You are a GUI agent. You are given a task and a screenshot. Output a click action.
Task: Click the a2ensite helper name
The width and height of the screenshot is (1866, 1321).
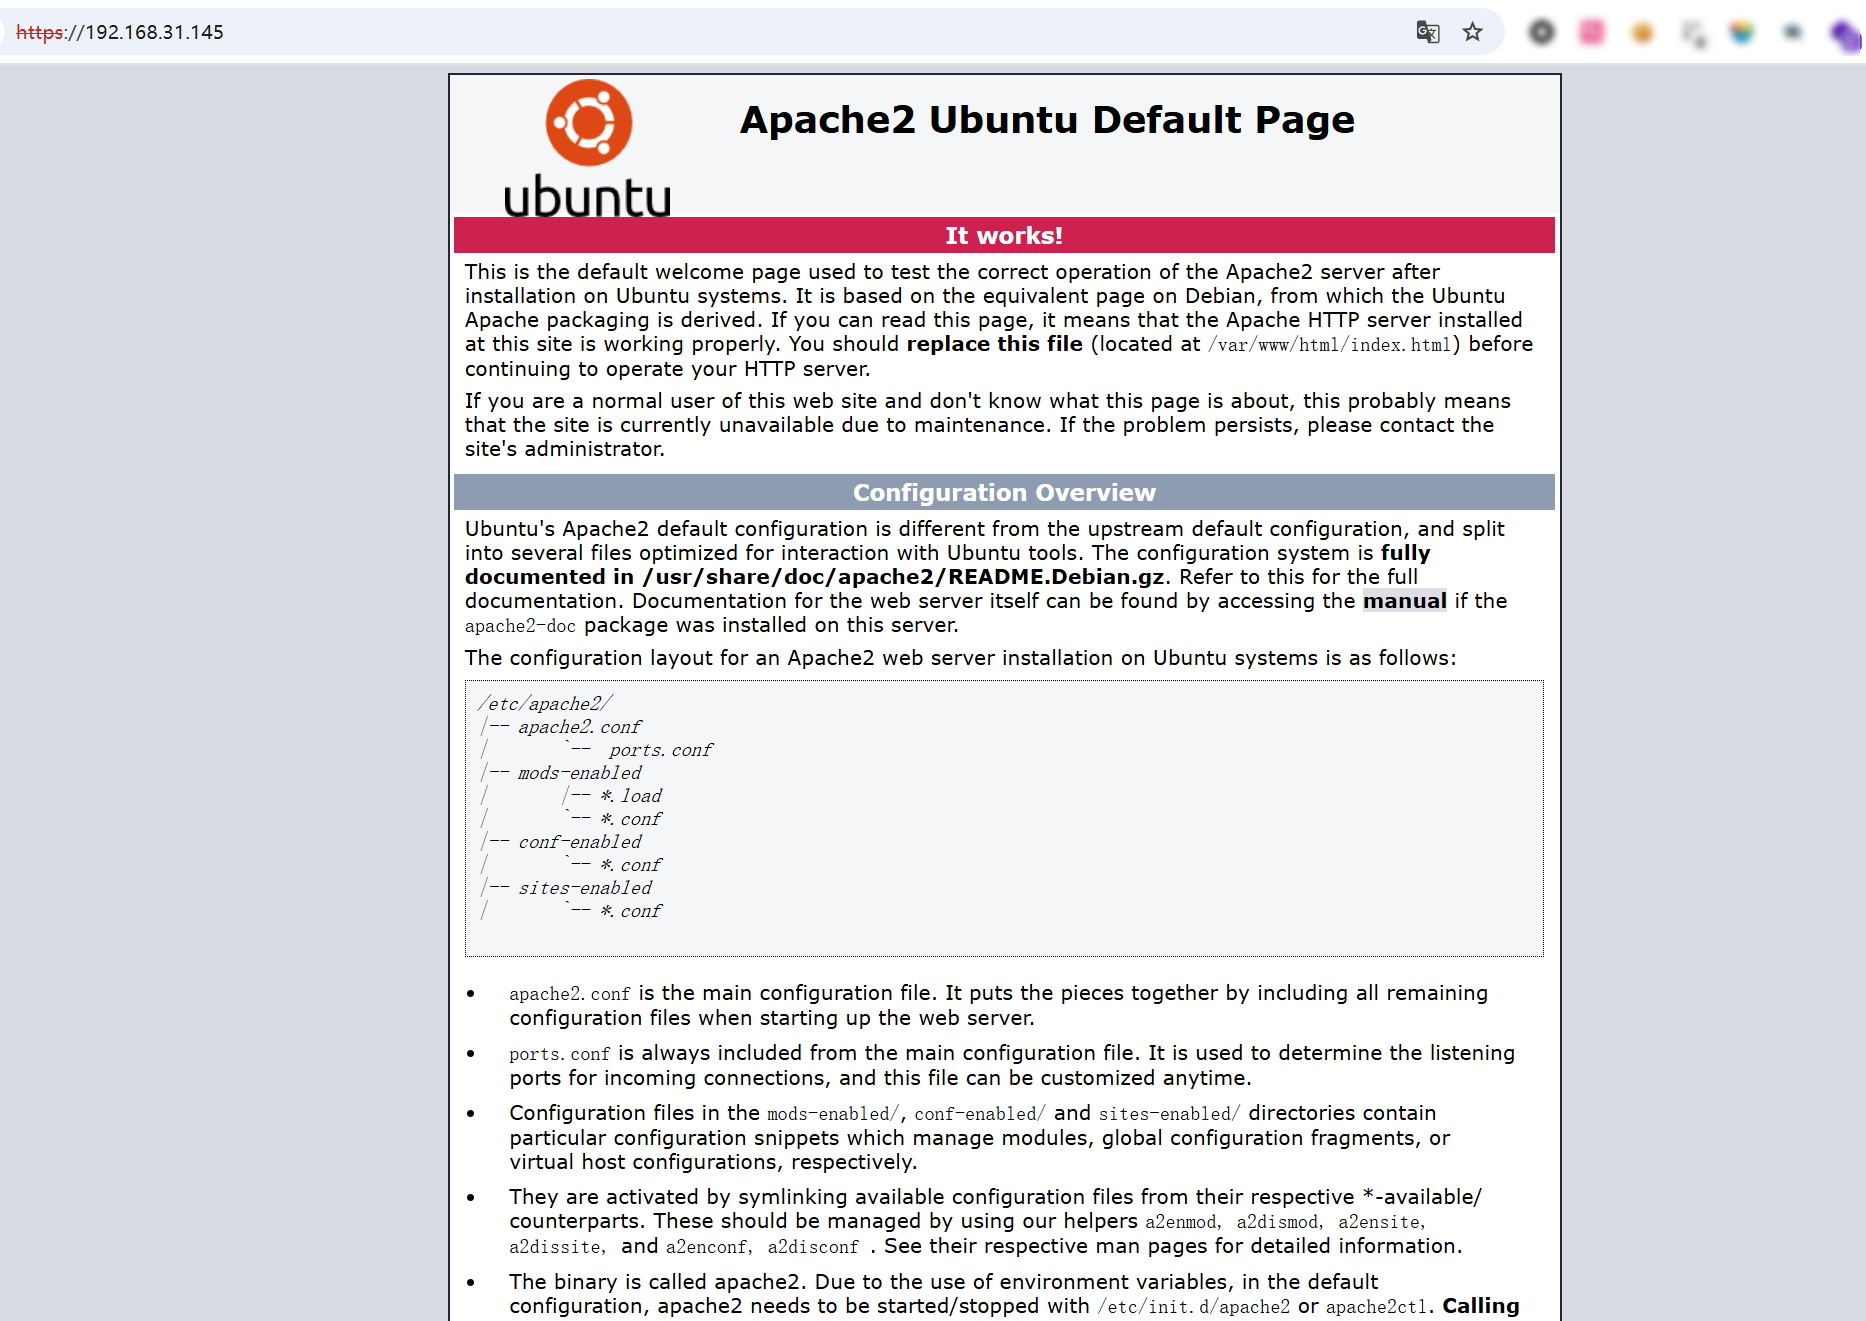(1379, 1222)
